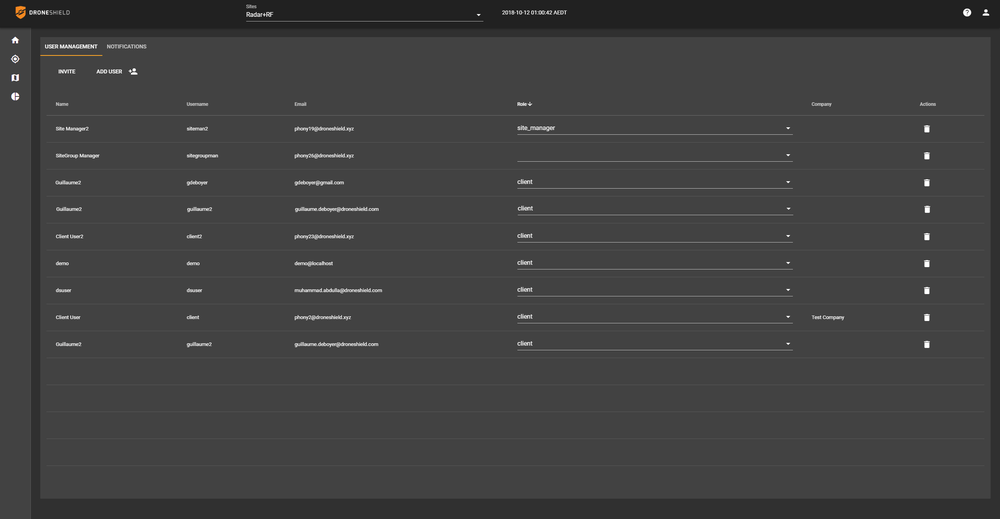The width and height of the screenshot is (1000, 519).
Task: Sort the table by Role column header
Action: pyautogui.click(x=524, y=104)
